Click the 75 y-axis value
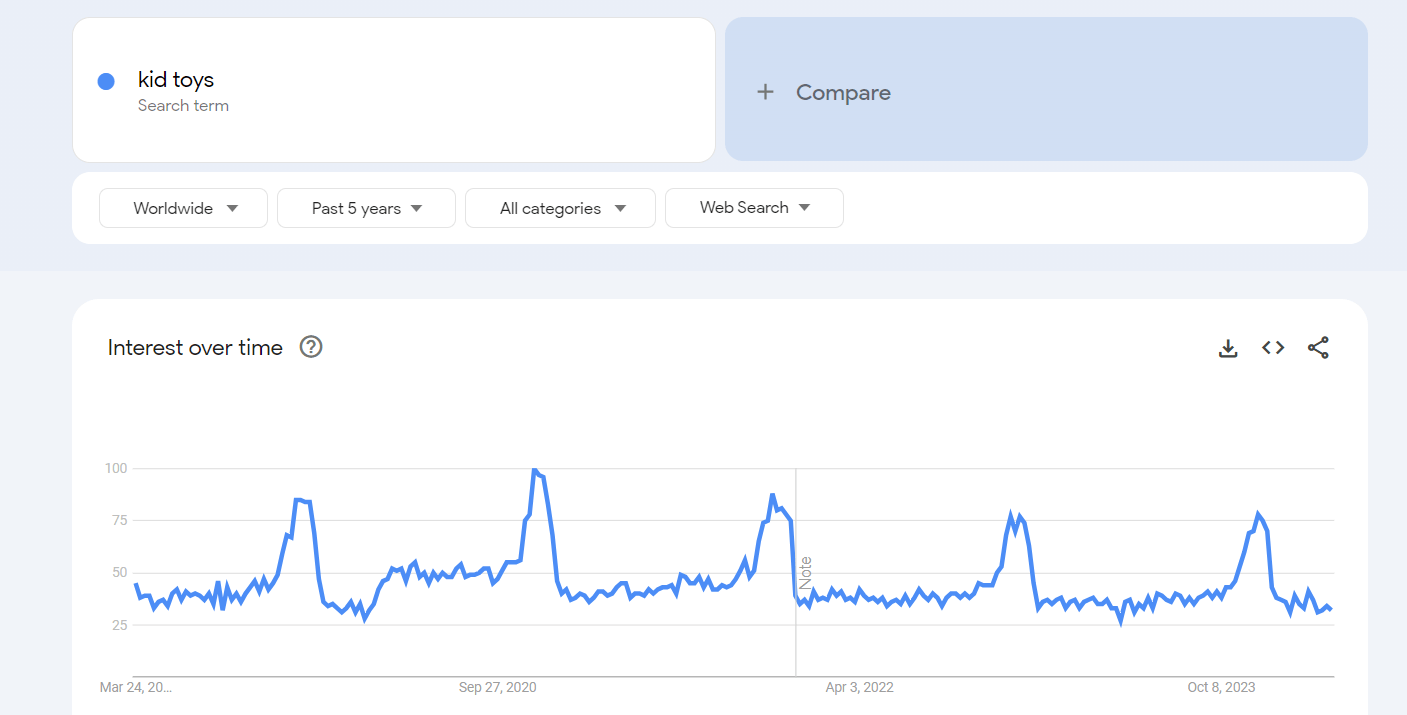Image resolution: width=1407 pixels, height=715 pixels. coord(119,520)
